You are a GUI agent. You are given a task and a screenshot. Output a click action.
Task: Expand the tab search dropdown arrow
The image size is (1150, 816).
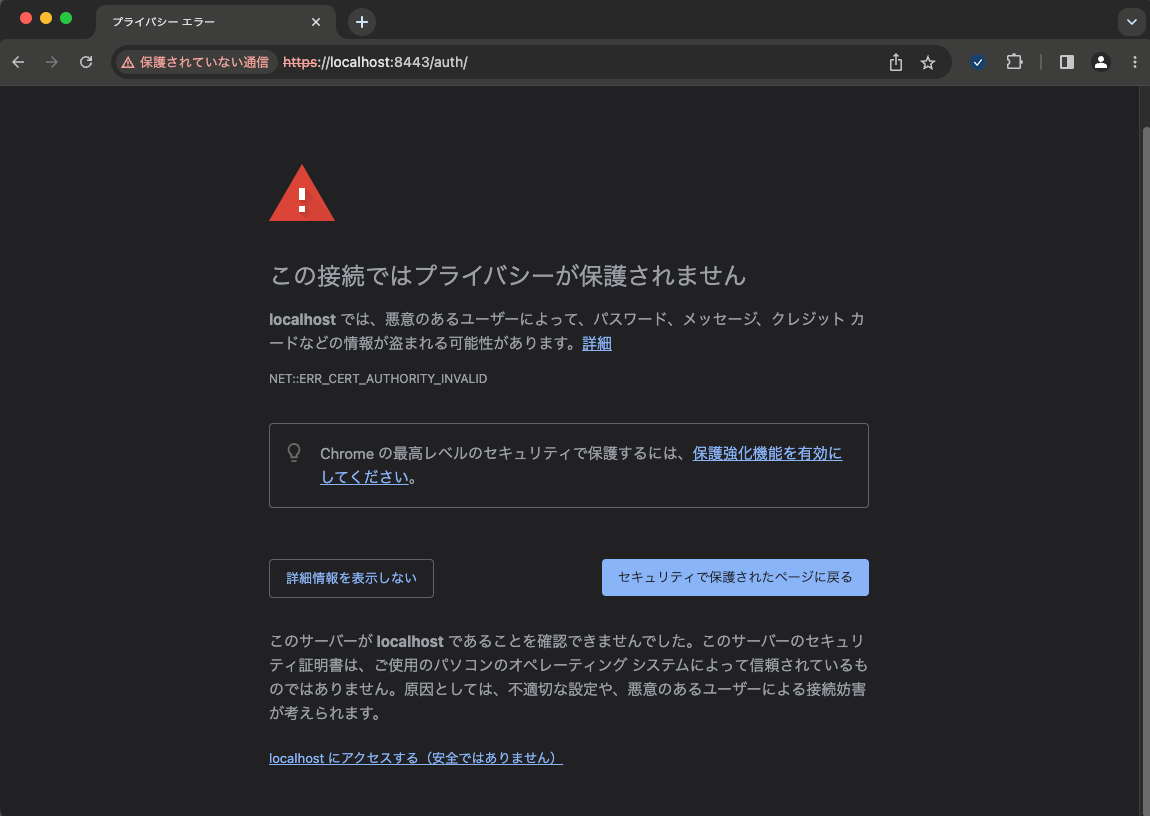point(1132,22)
